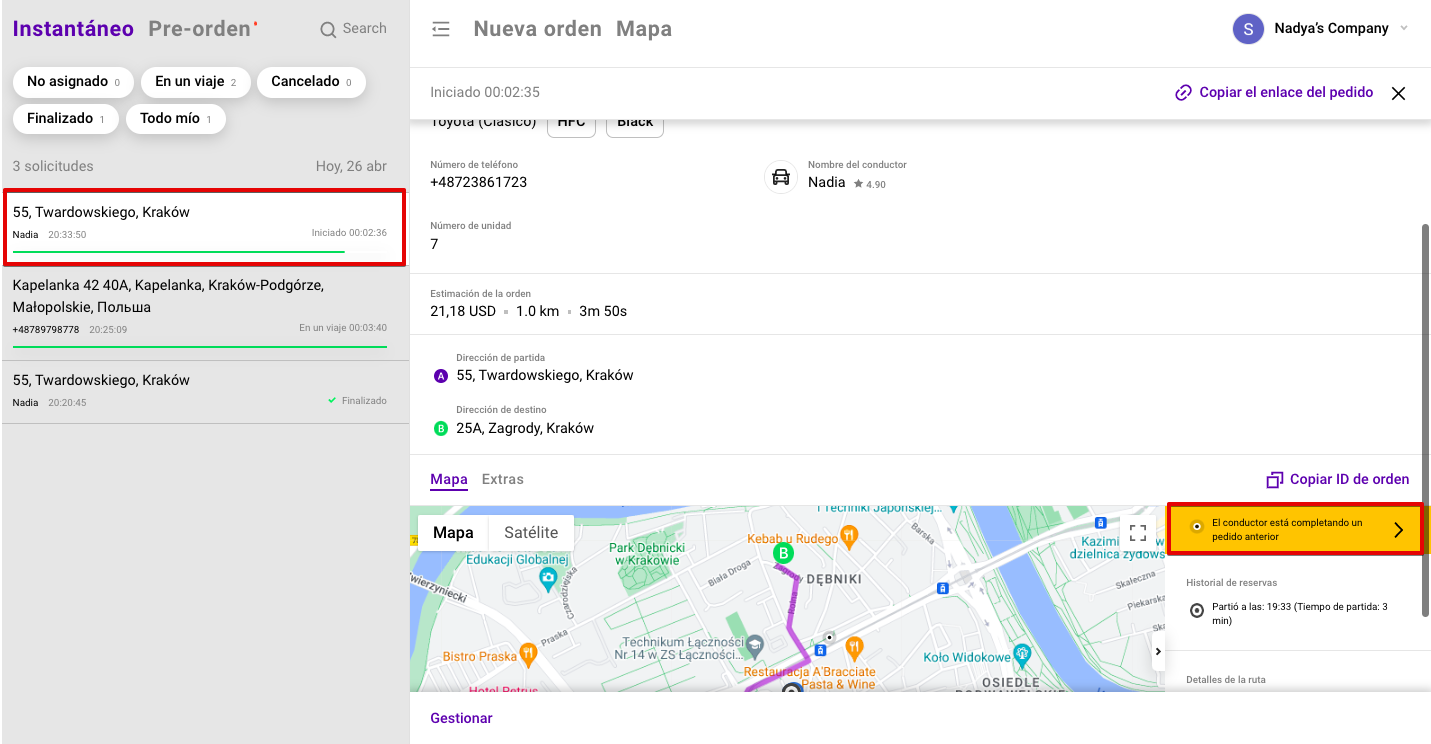Filter orders by Finalizado

(66, 118)
